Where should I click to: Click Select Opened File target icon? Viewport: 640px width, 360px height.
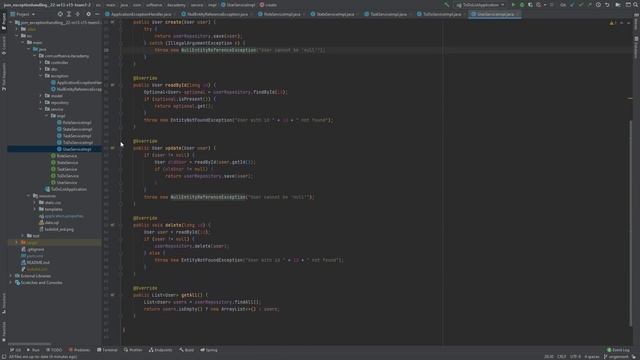60,14
